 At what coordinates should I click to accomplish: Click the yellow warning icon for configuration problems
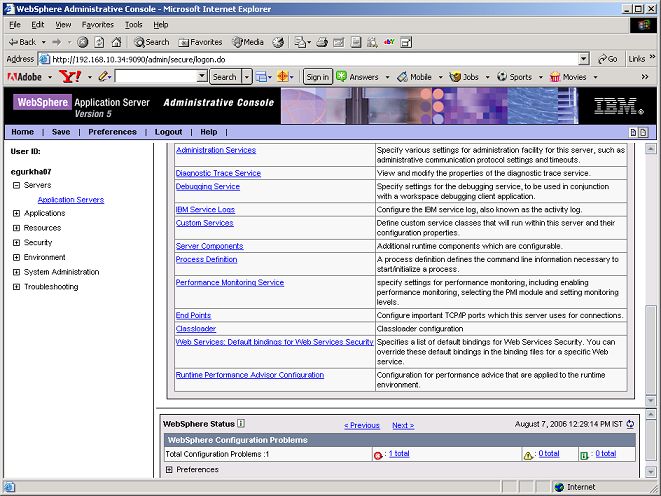(x=528, y=455)
